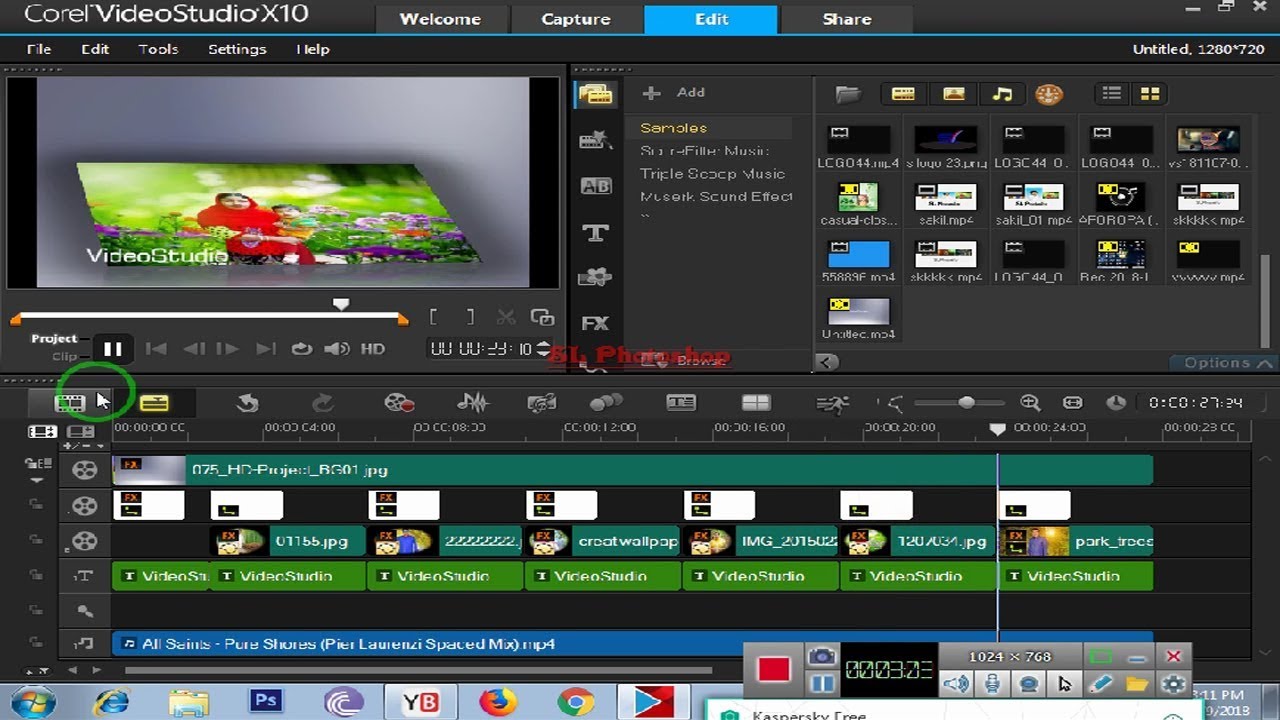Zoom in on the timeline
Image resolution: width=1280 pixels, height=720 pixels.
[x=1030, y=403]
